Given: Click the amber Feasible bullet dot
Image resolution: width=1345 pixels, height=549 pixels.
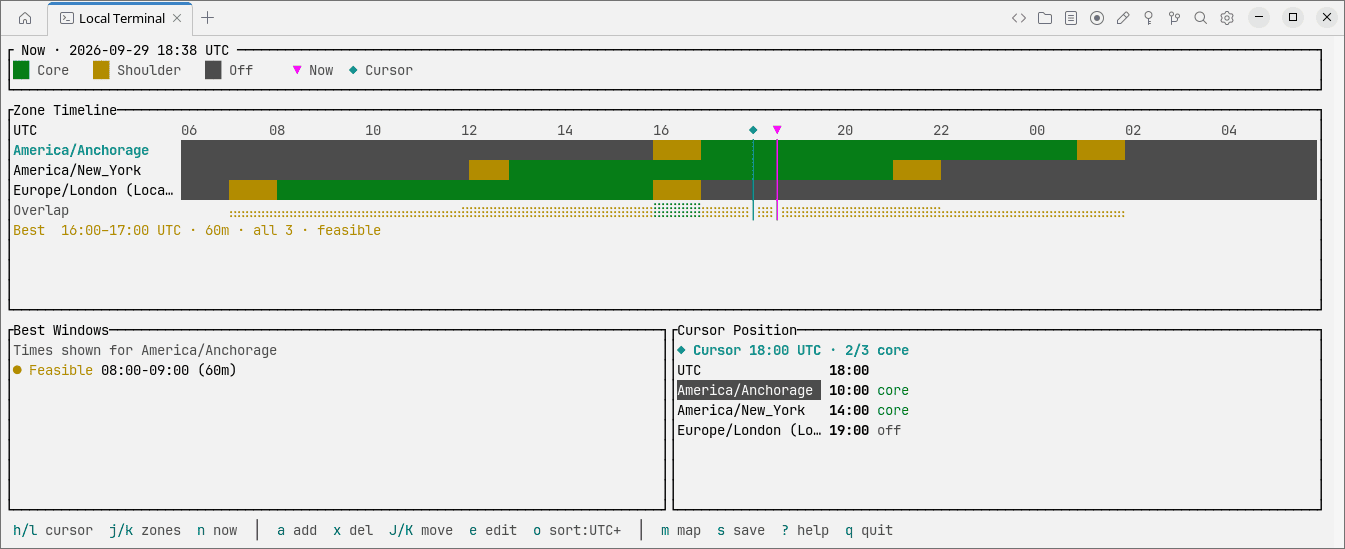Looking at the screenshot, I should click(x=17, y=370).
